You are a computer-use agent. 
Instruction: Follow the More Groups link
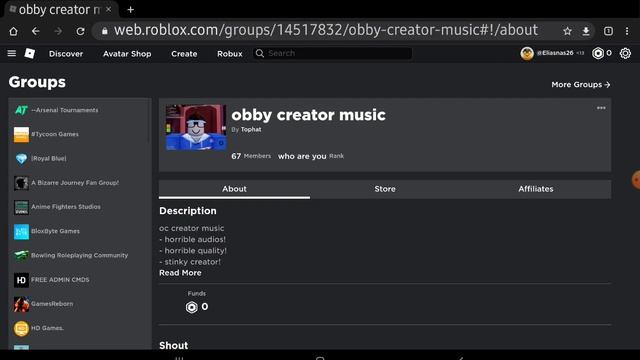(580, 84)
